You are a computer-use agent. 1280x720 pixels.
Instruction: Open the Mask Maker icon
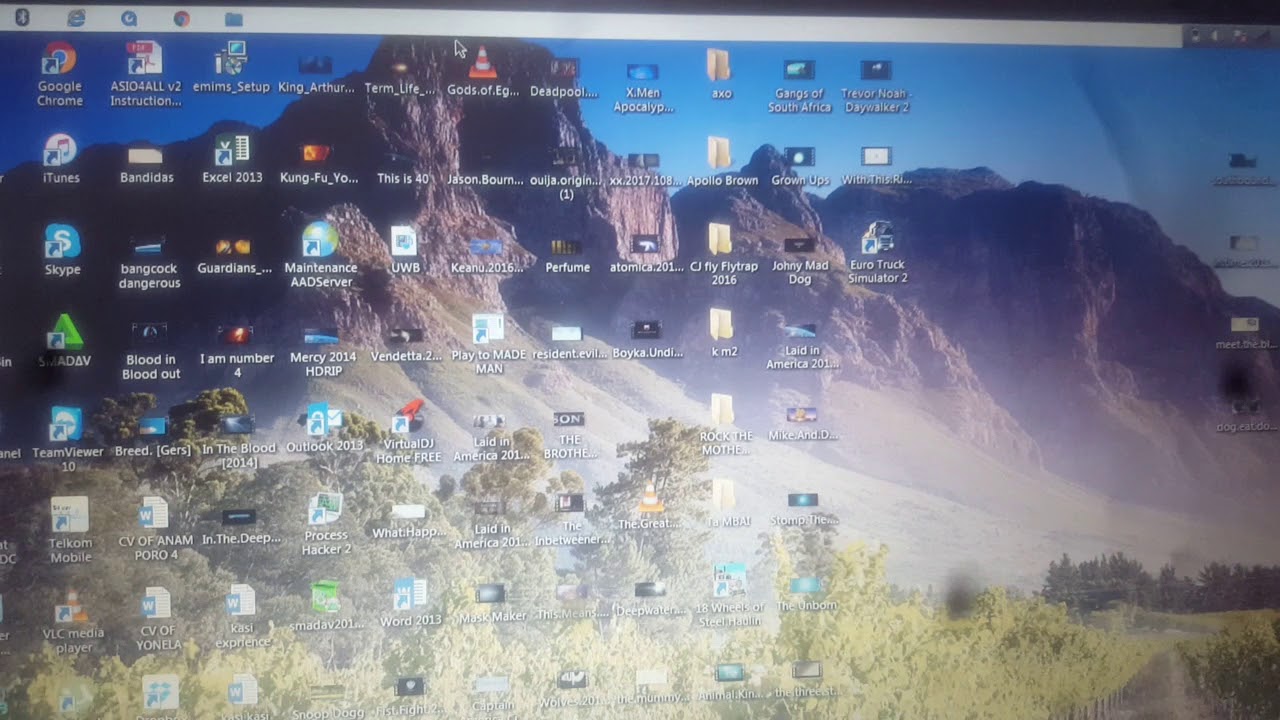coord(492,603)
